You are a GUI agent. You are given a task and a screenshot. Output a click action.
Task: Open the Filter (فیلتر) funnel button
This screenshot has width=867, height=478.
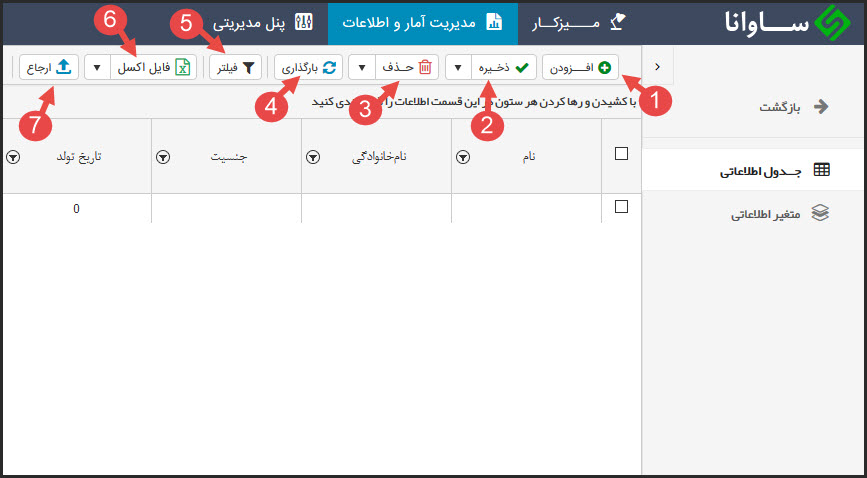point(237,67)
